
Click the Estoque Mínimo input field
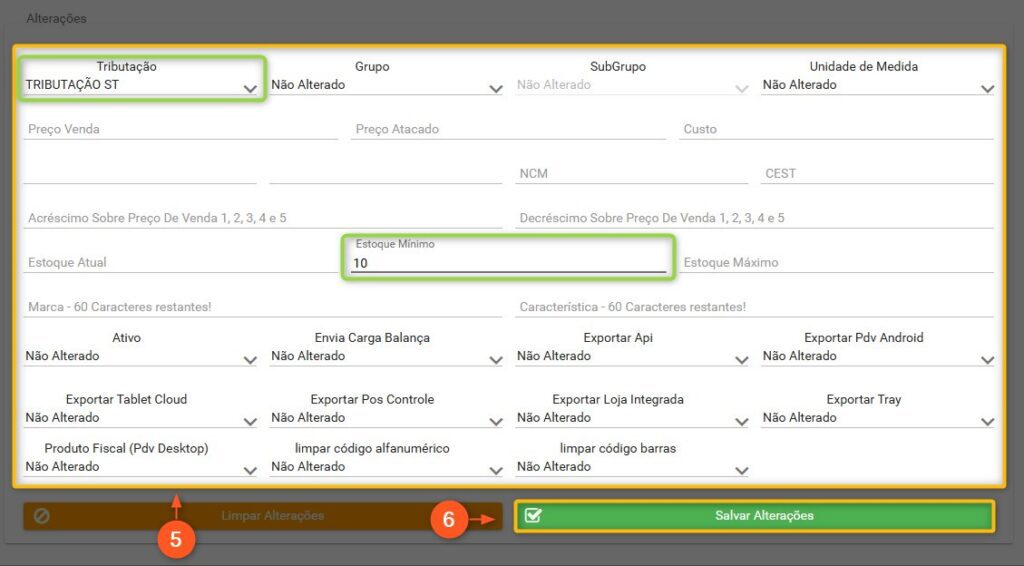508,263
